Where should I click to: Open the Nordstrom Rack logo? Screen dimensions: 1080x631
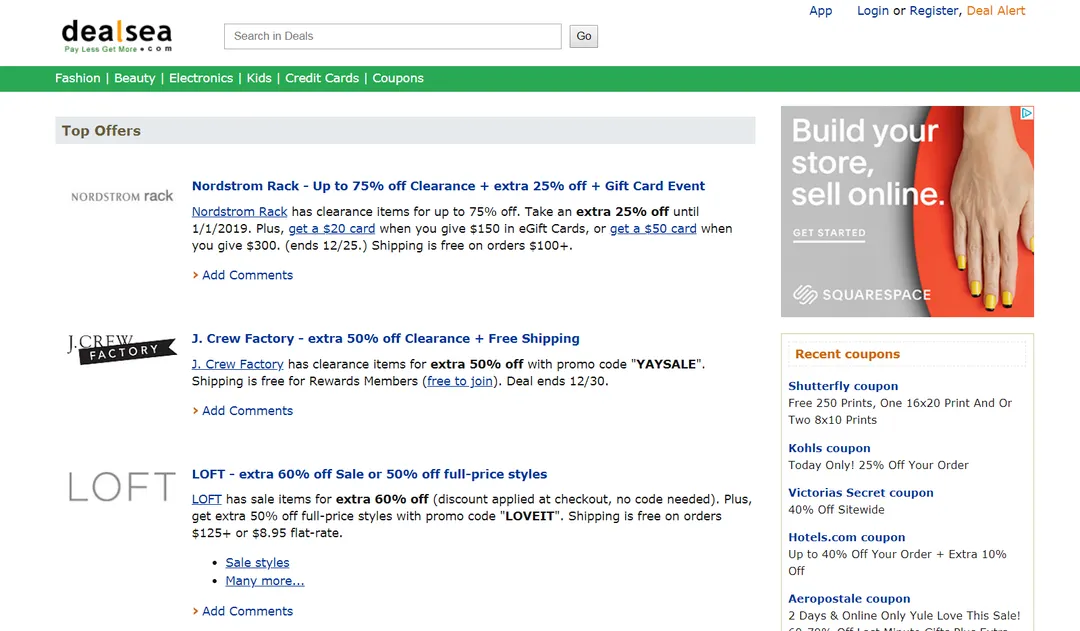122,196
